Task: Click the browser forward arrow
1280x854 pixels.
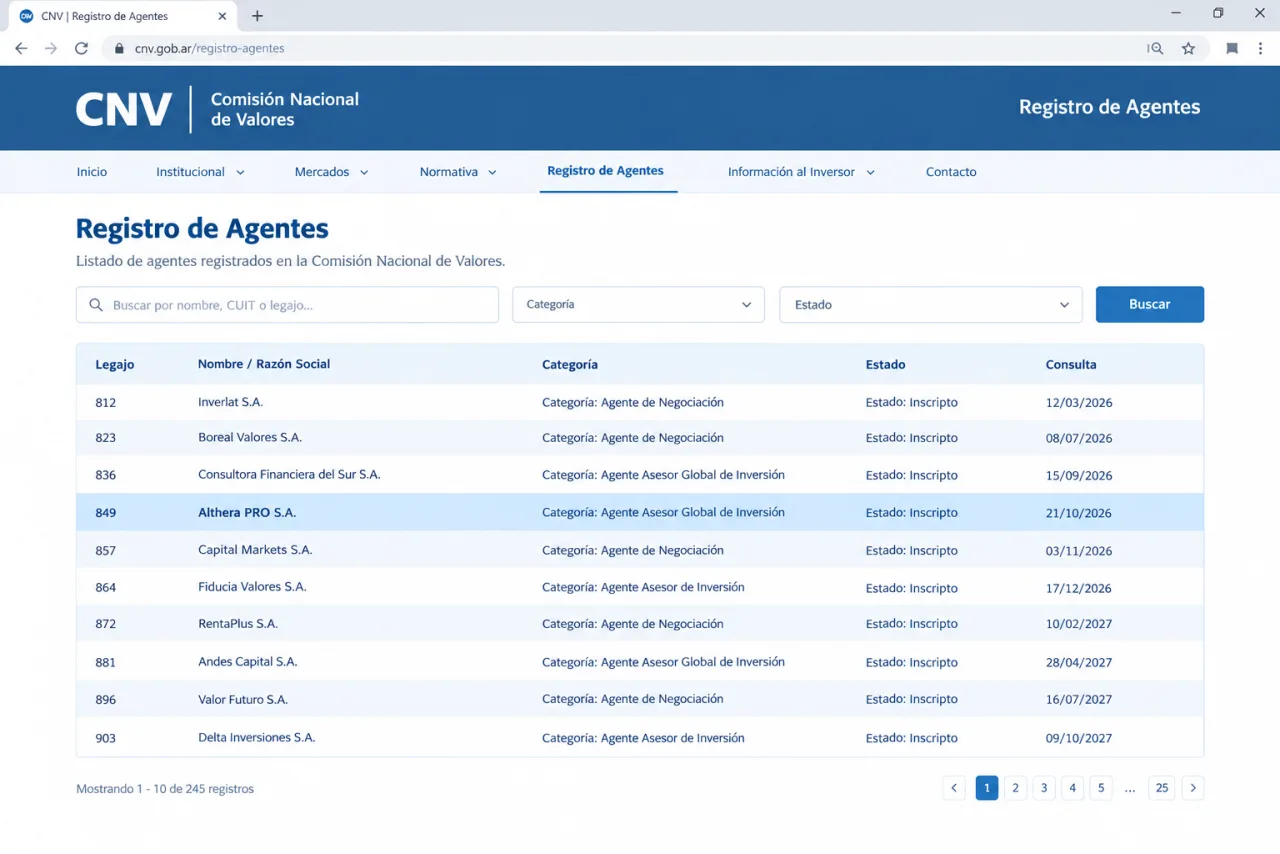Action: coord(51,48)
